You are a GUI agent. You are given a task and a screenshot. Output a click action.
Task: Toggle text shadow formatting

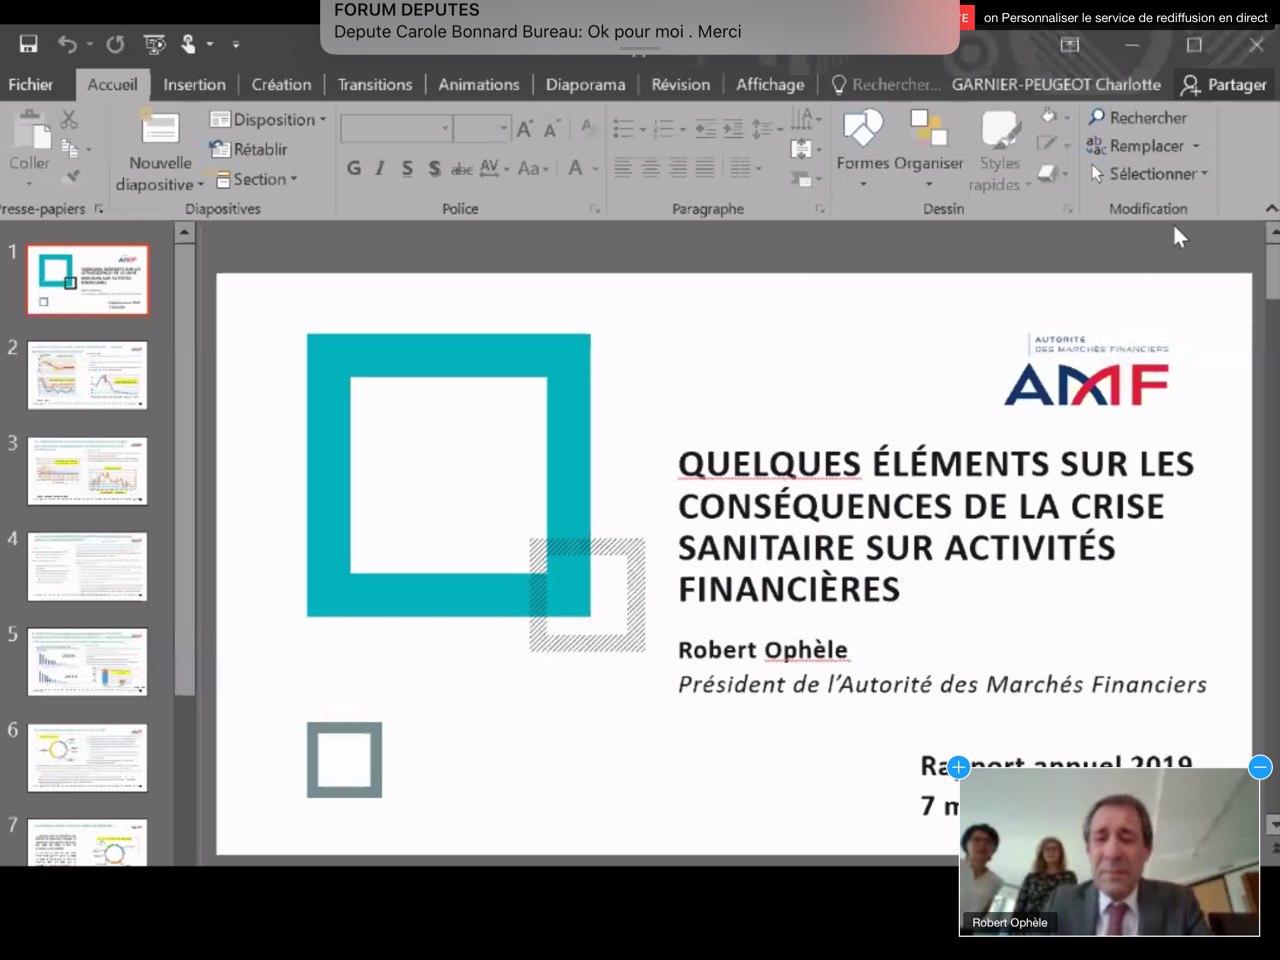tap(434, 168)
